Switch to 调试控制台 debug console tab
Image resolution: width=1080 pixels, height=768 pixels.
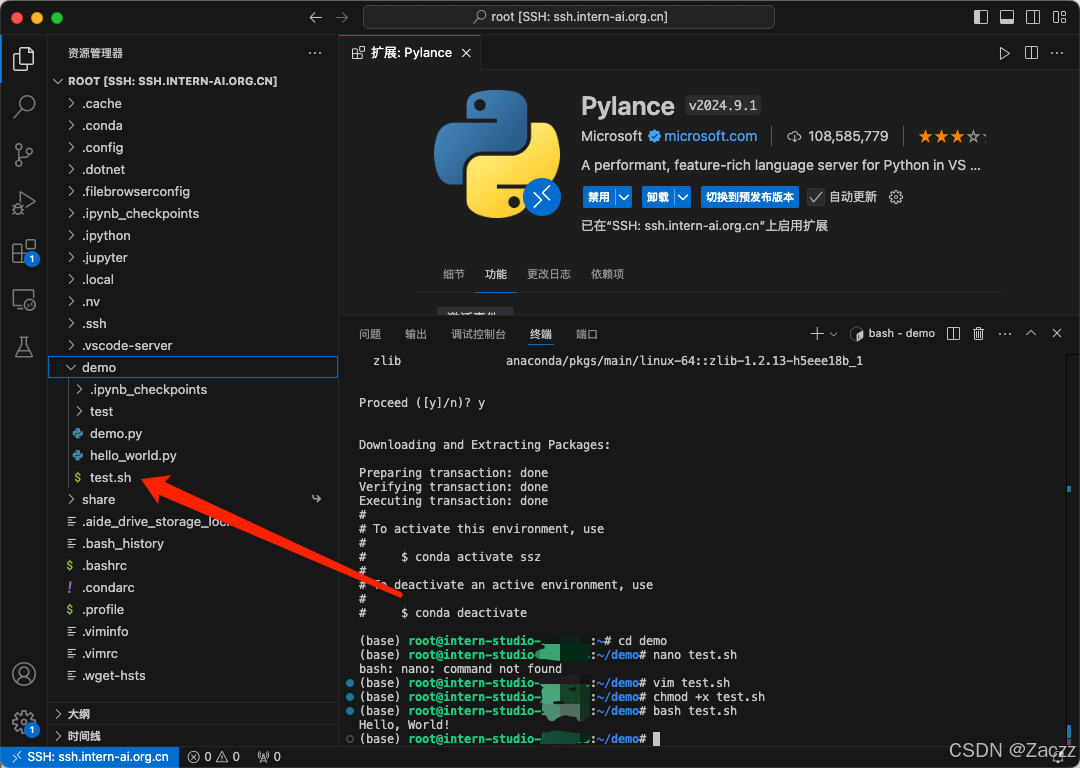click(x=478, y=334)
